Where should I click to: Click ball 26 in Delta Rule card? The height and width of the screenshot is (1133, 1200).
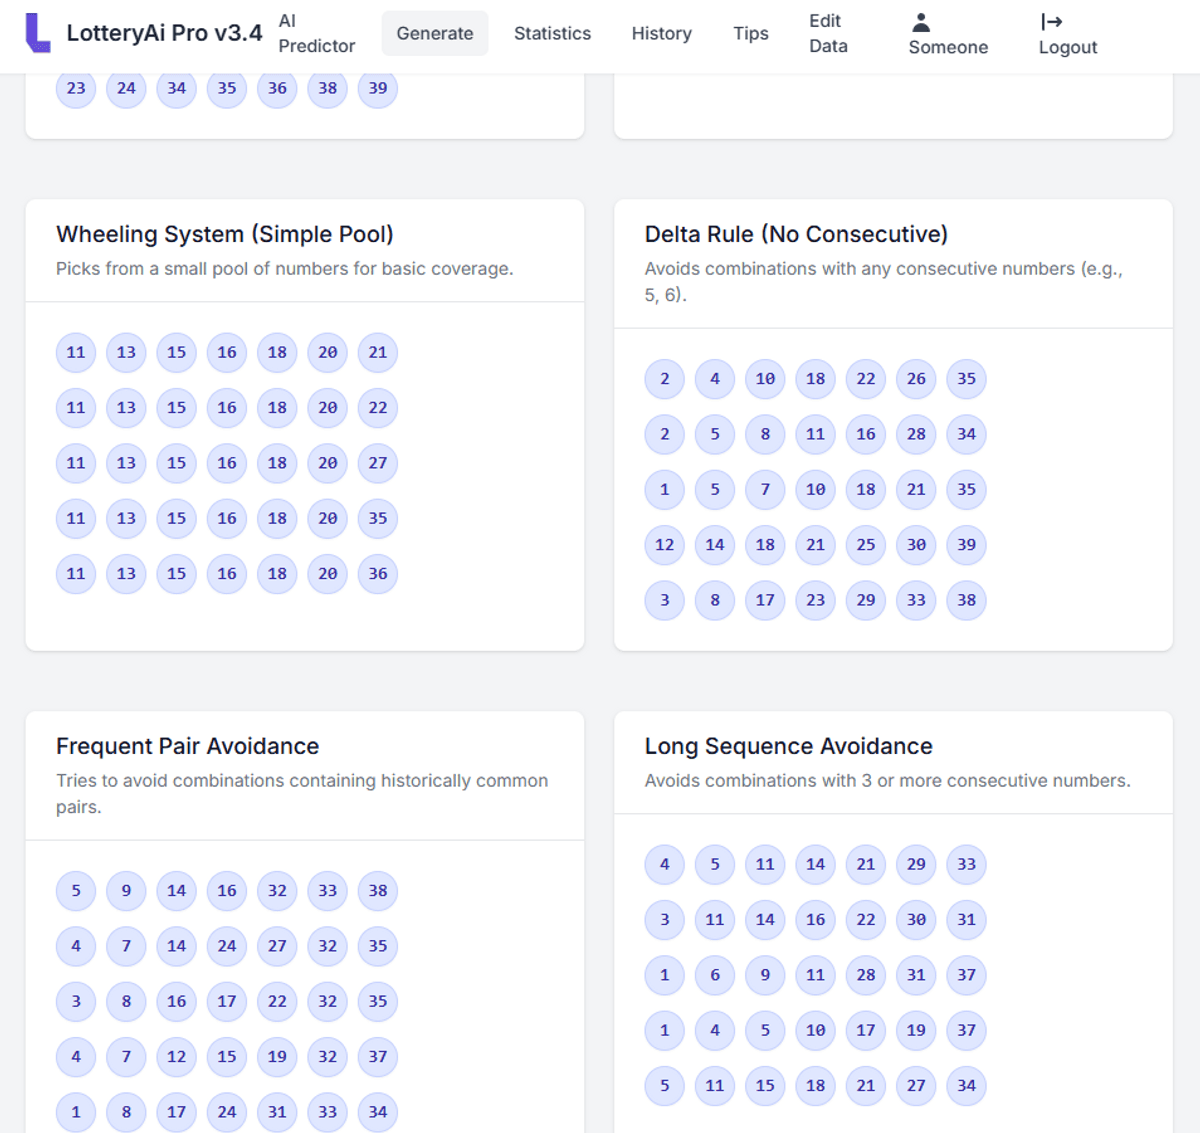pyautogui.click(x=916, y=379)
